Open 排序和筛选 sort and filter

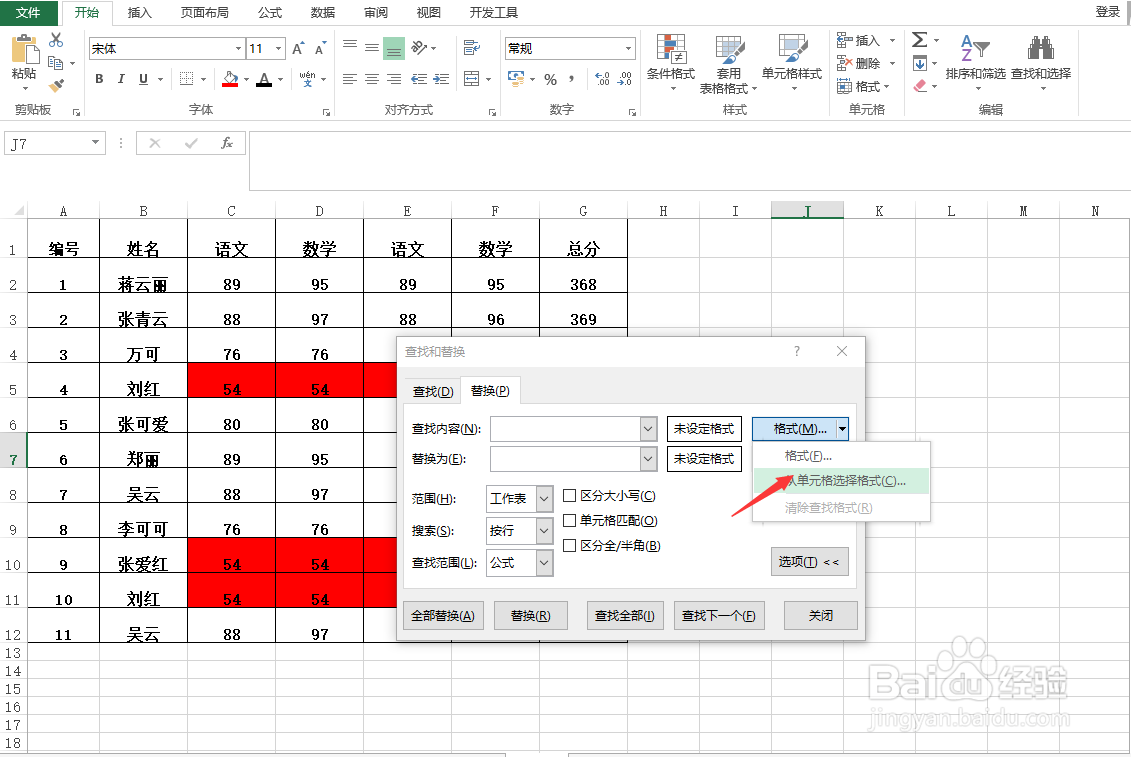[975, 62]
